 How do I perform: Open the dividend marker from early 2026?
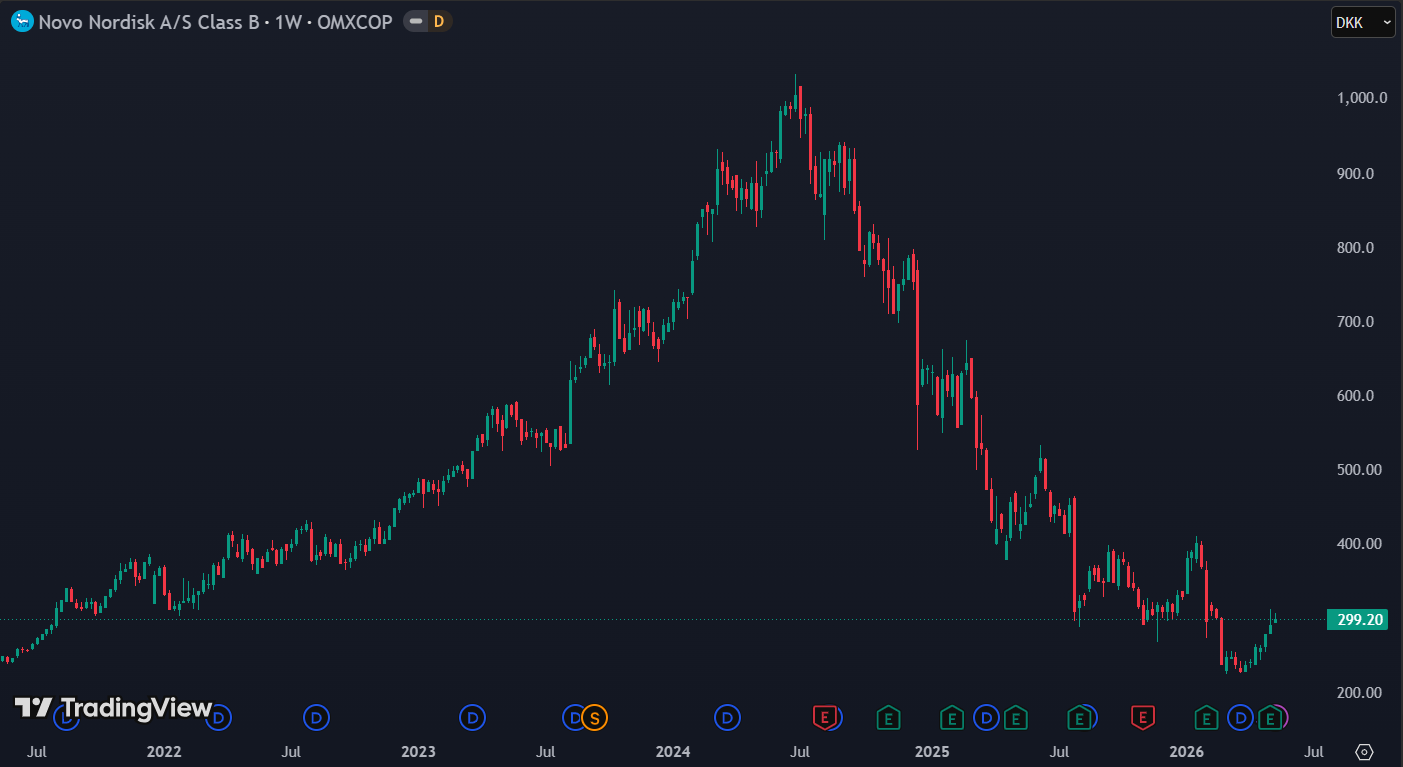1240,717
